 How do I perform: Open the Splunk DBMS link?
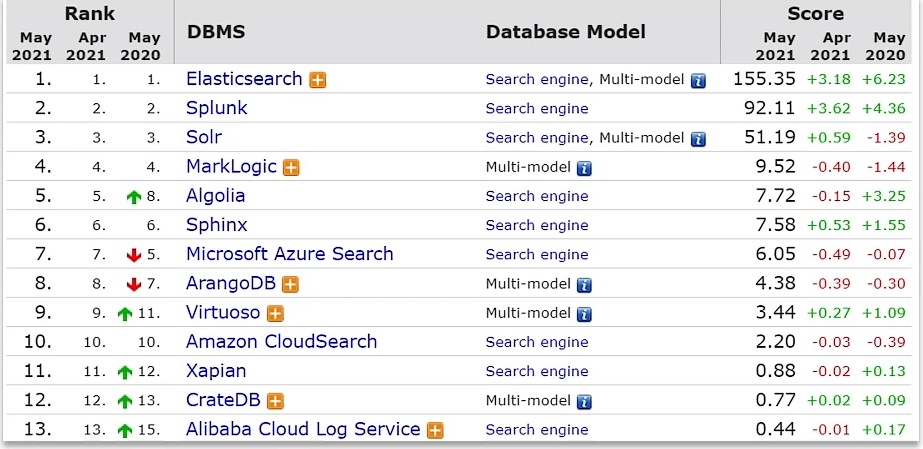point(216,108)
